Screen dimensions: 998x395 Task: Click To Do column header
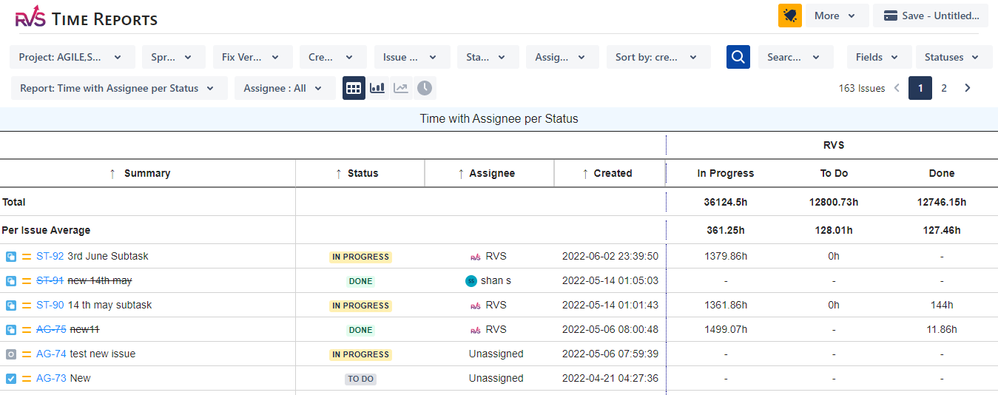coord(834,173)
